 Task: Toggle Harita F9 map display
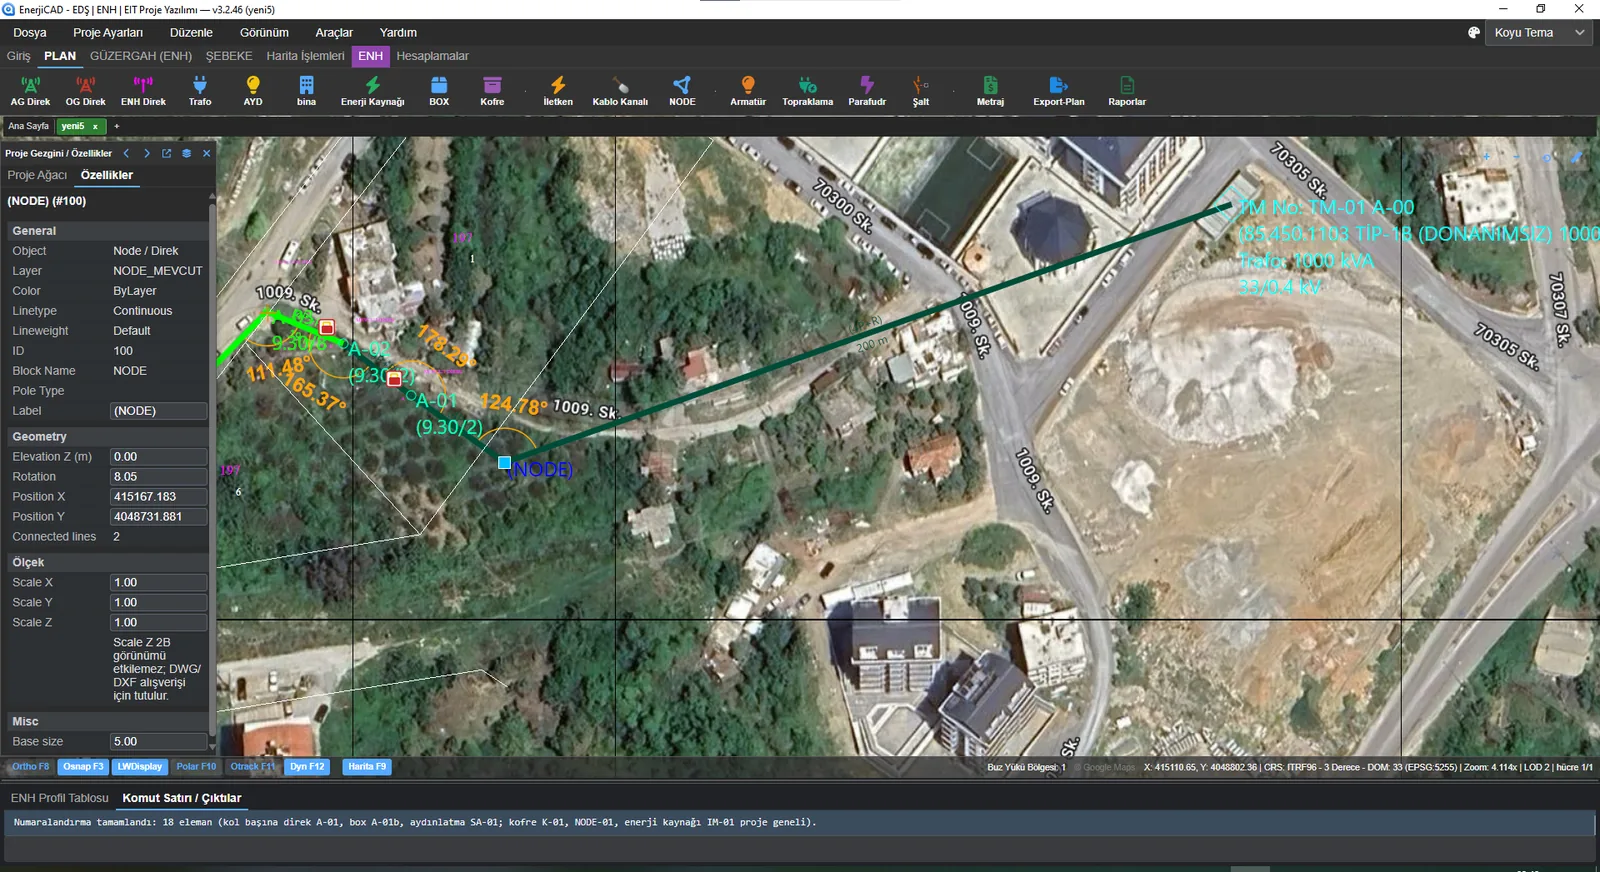tap(367, 767)
